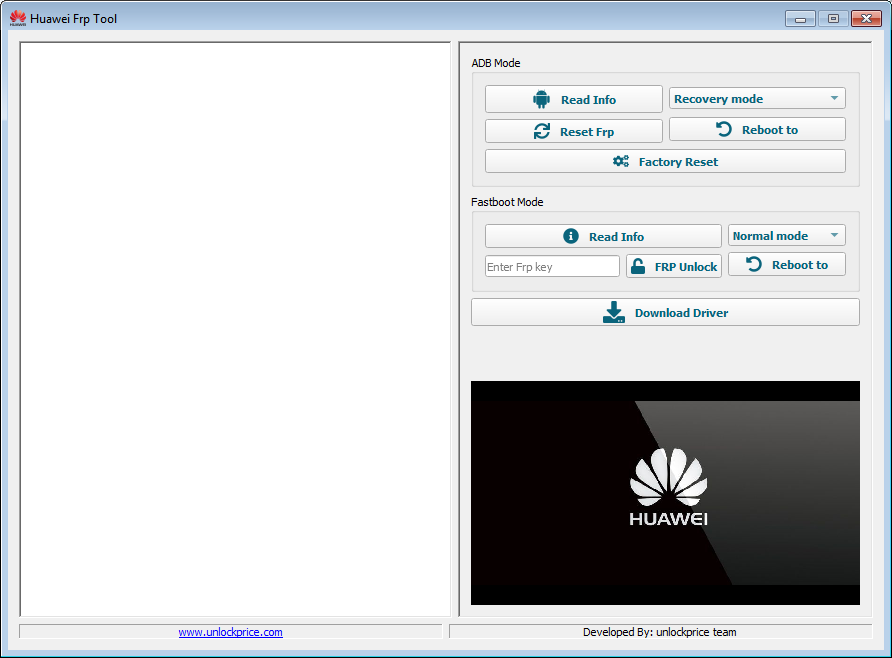Minimize the Huawei Frp Tool window
The height and width of the screenshot is (658, 892).
coord(800,19)
